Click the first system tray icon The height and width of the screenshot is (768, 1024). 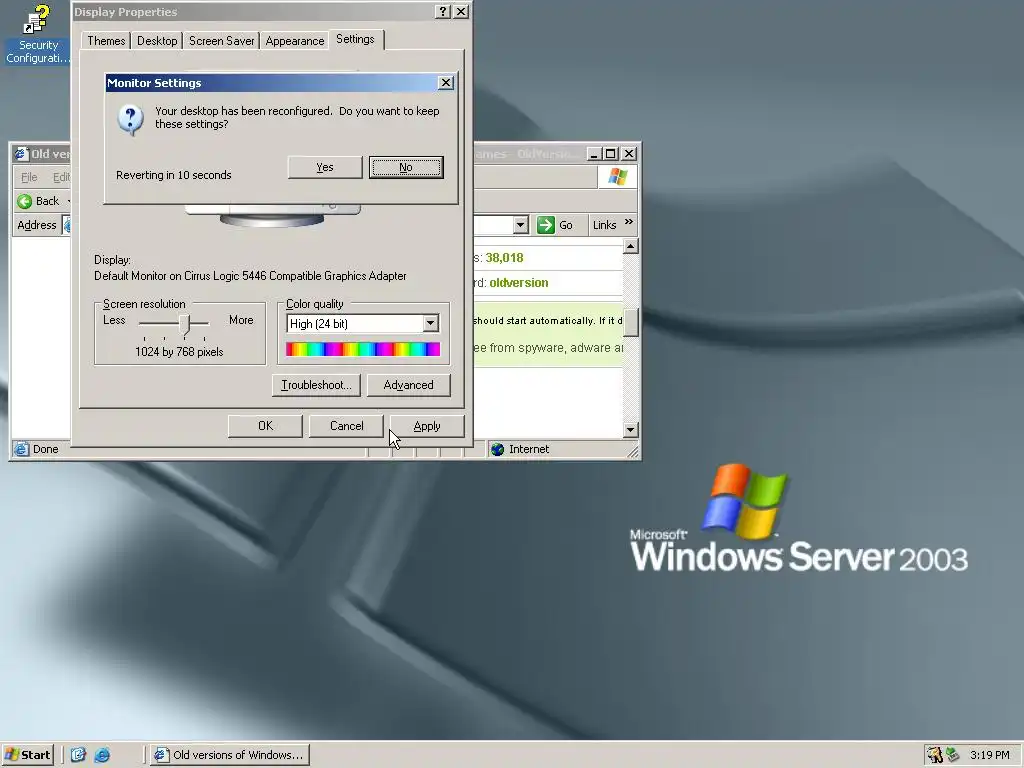tap(935, 755)
